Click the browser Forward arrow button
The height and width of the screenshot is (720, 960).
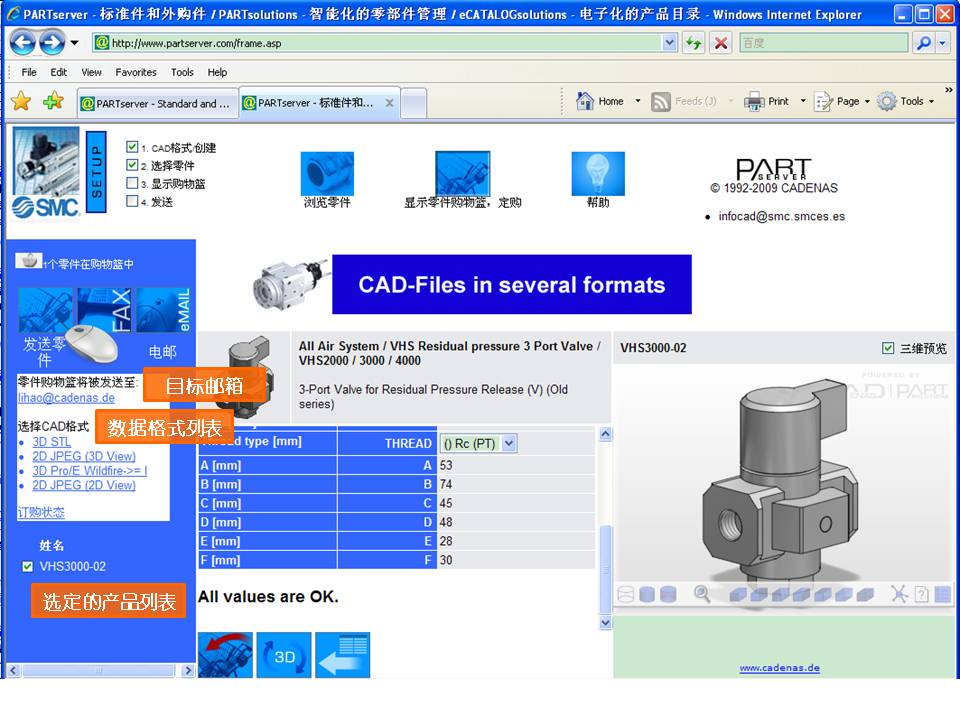click(51, 42)
